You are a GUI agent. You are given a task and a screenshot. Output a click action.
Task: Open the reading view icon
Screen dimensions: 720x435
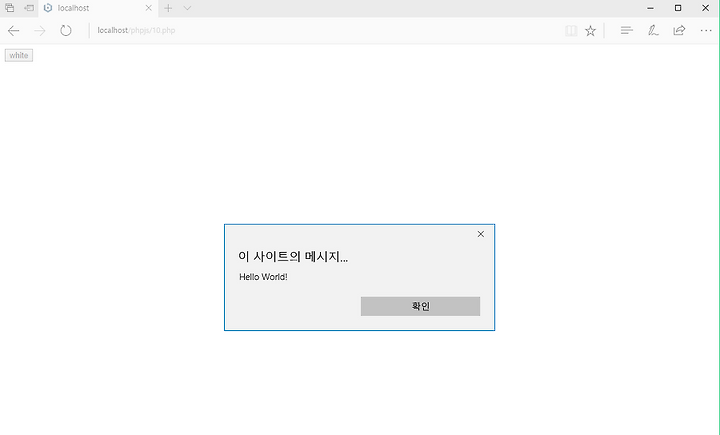[x=571, y=31]
